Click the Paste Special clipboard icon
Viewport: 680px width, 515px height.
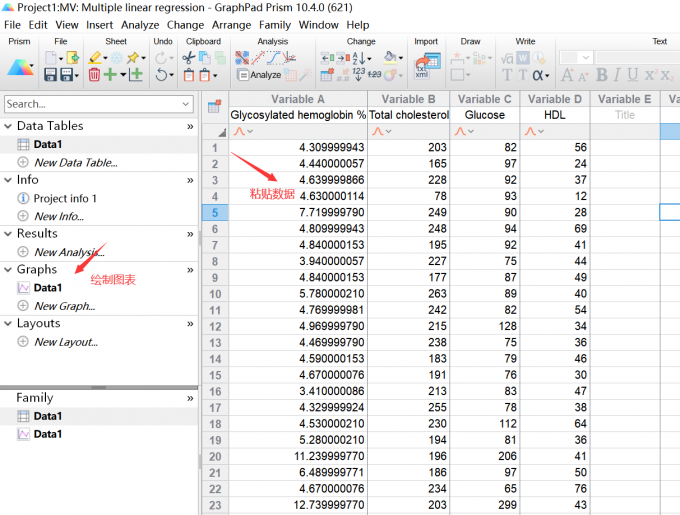[205, 75]
